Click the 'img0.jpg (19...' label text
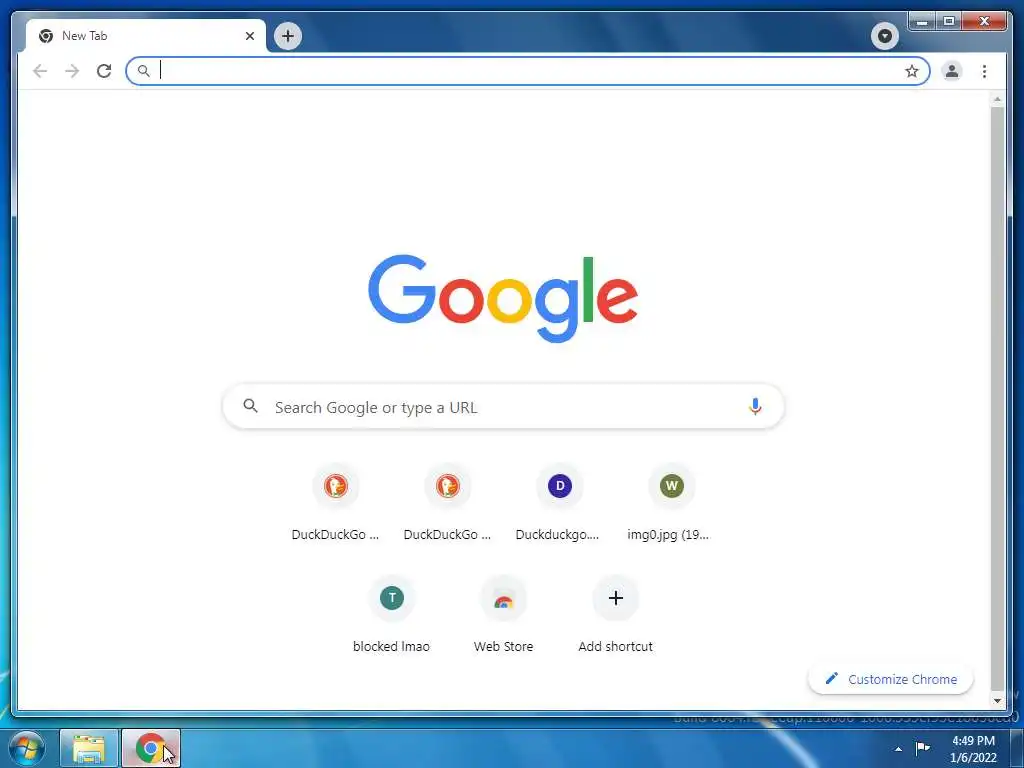The height and width of the screenshot is (768, 1024). tap(668, 535)
